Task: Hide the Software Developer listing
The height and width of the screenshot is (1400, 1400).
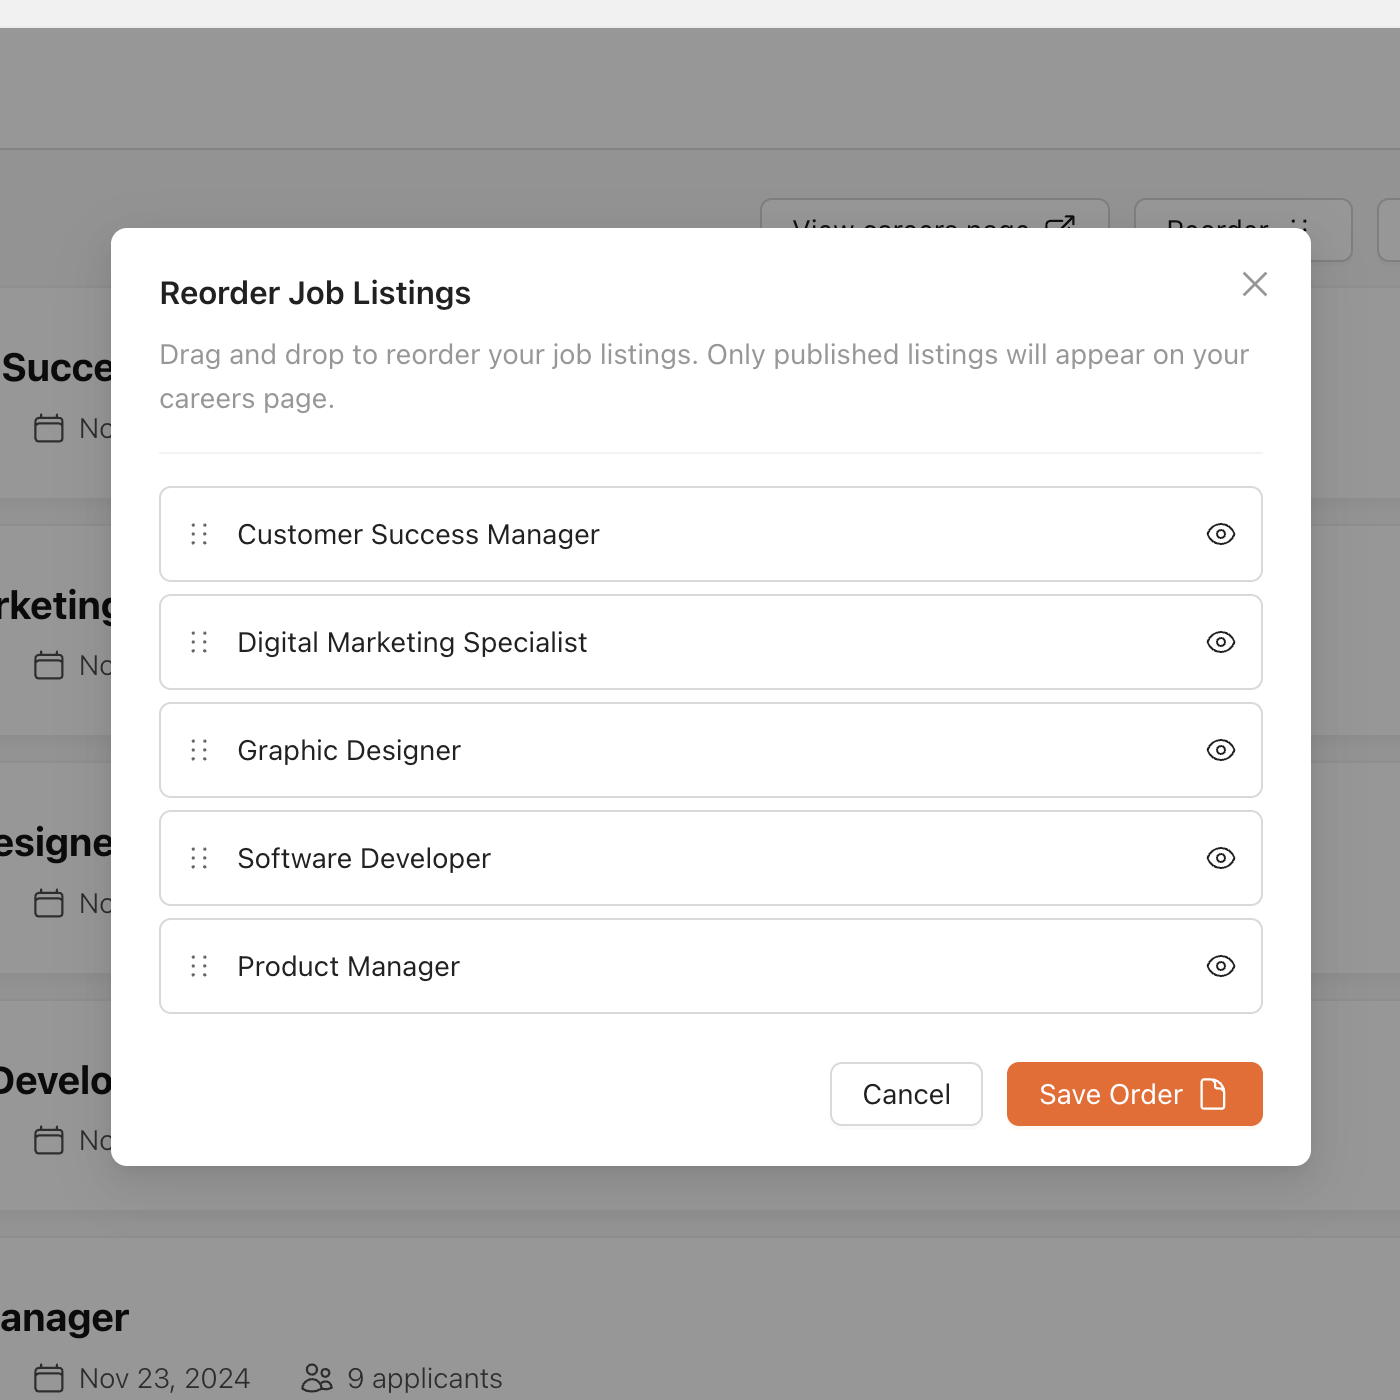Action: pyautogui.click(x=1220, y=858)
